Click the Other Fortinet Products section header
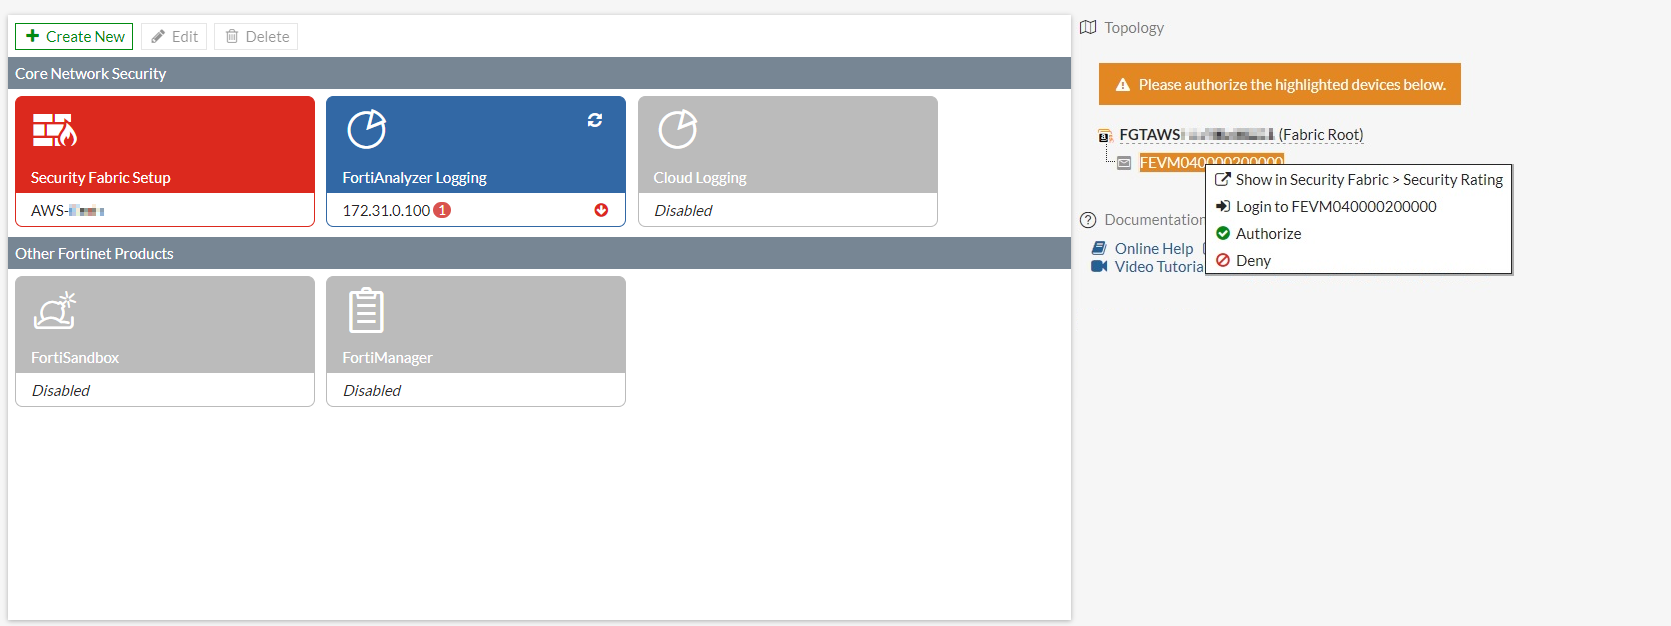Image resolution: width=1671 pixels, height=626 pixels. [539, 253]
